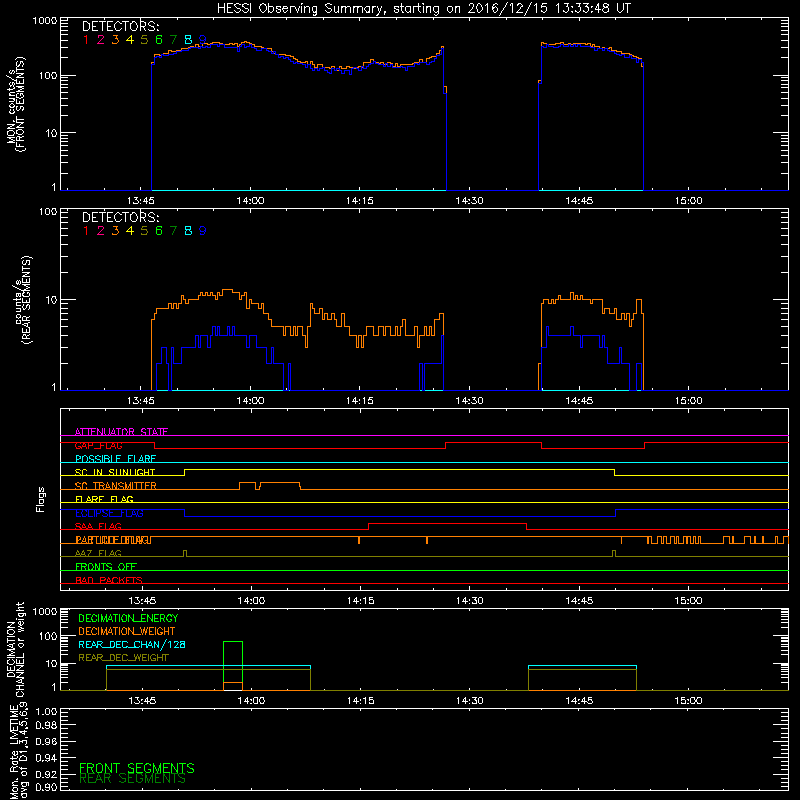Image resolution: width=800 pixels, height=800 pixels.
Task: Click orange detector number 3 in front segments legend
Action: (115, 40)
